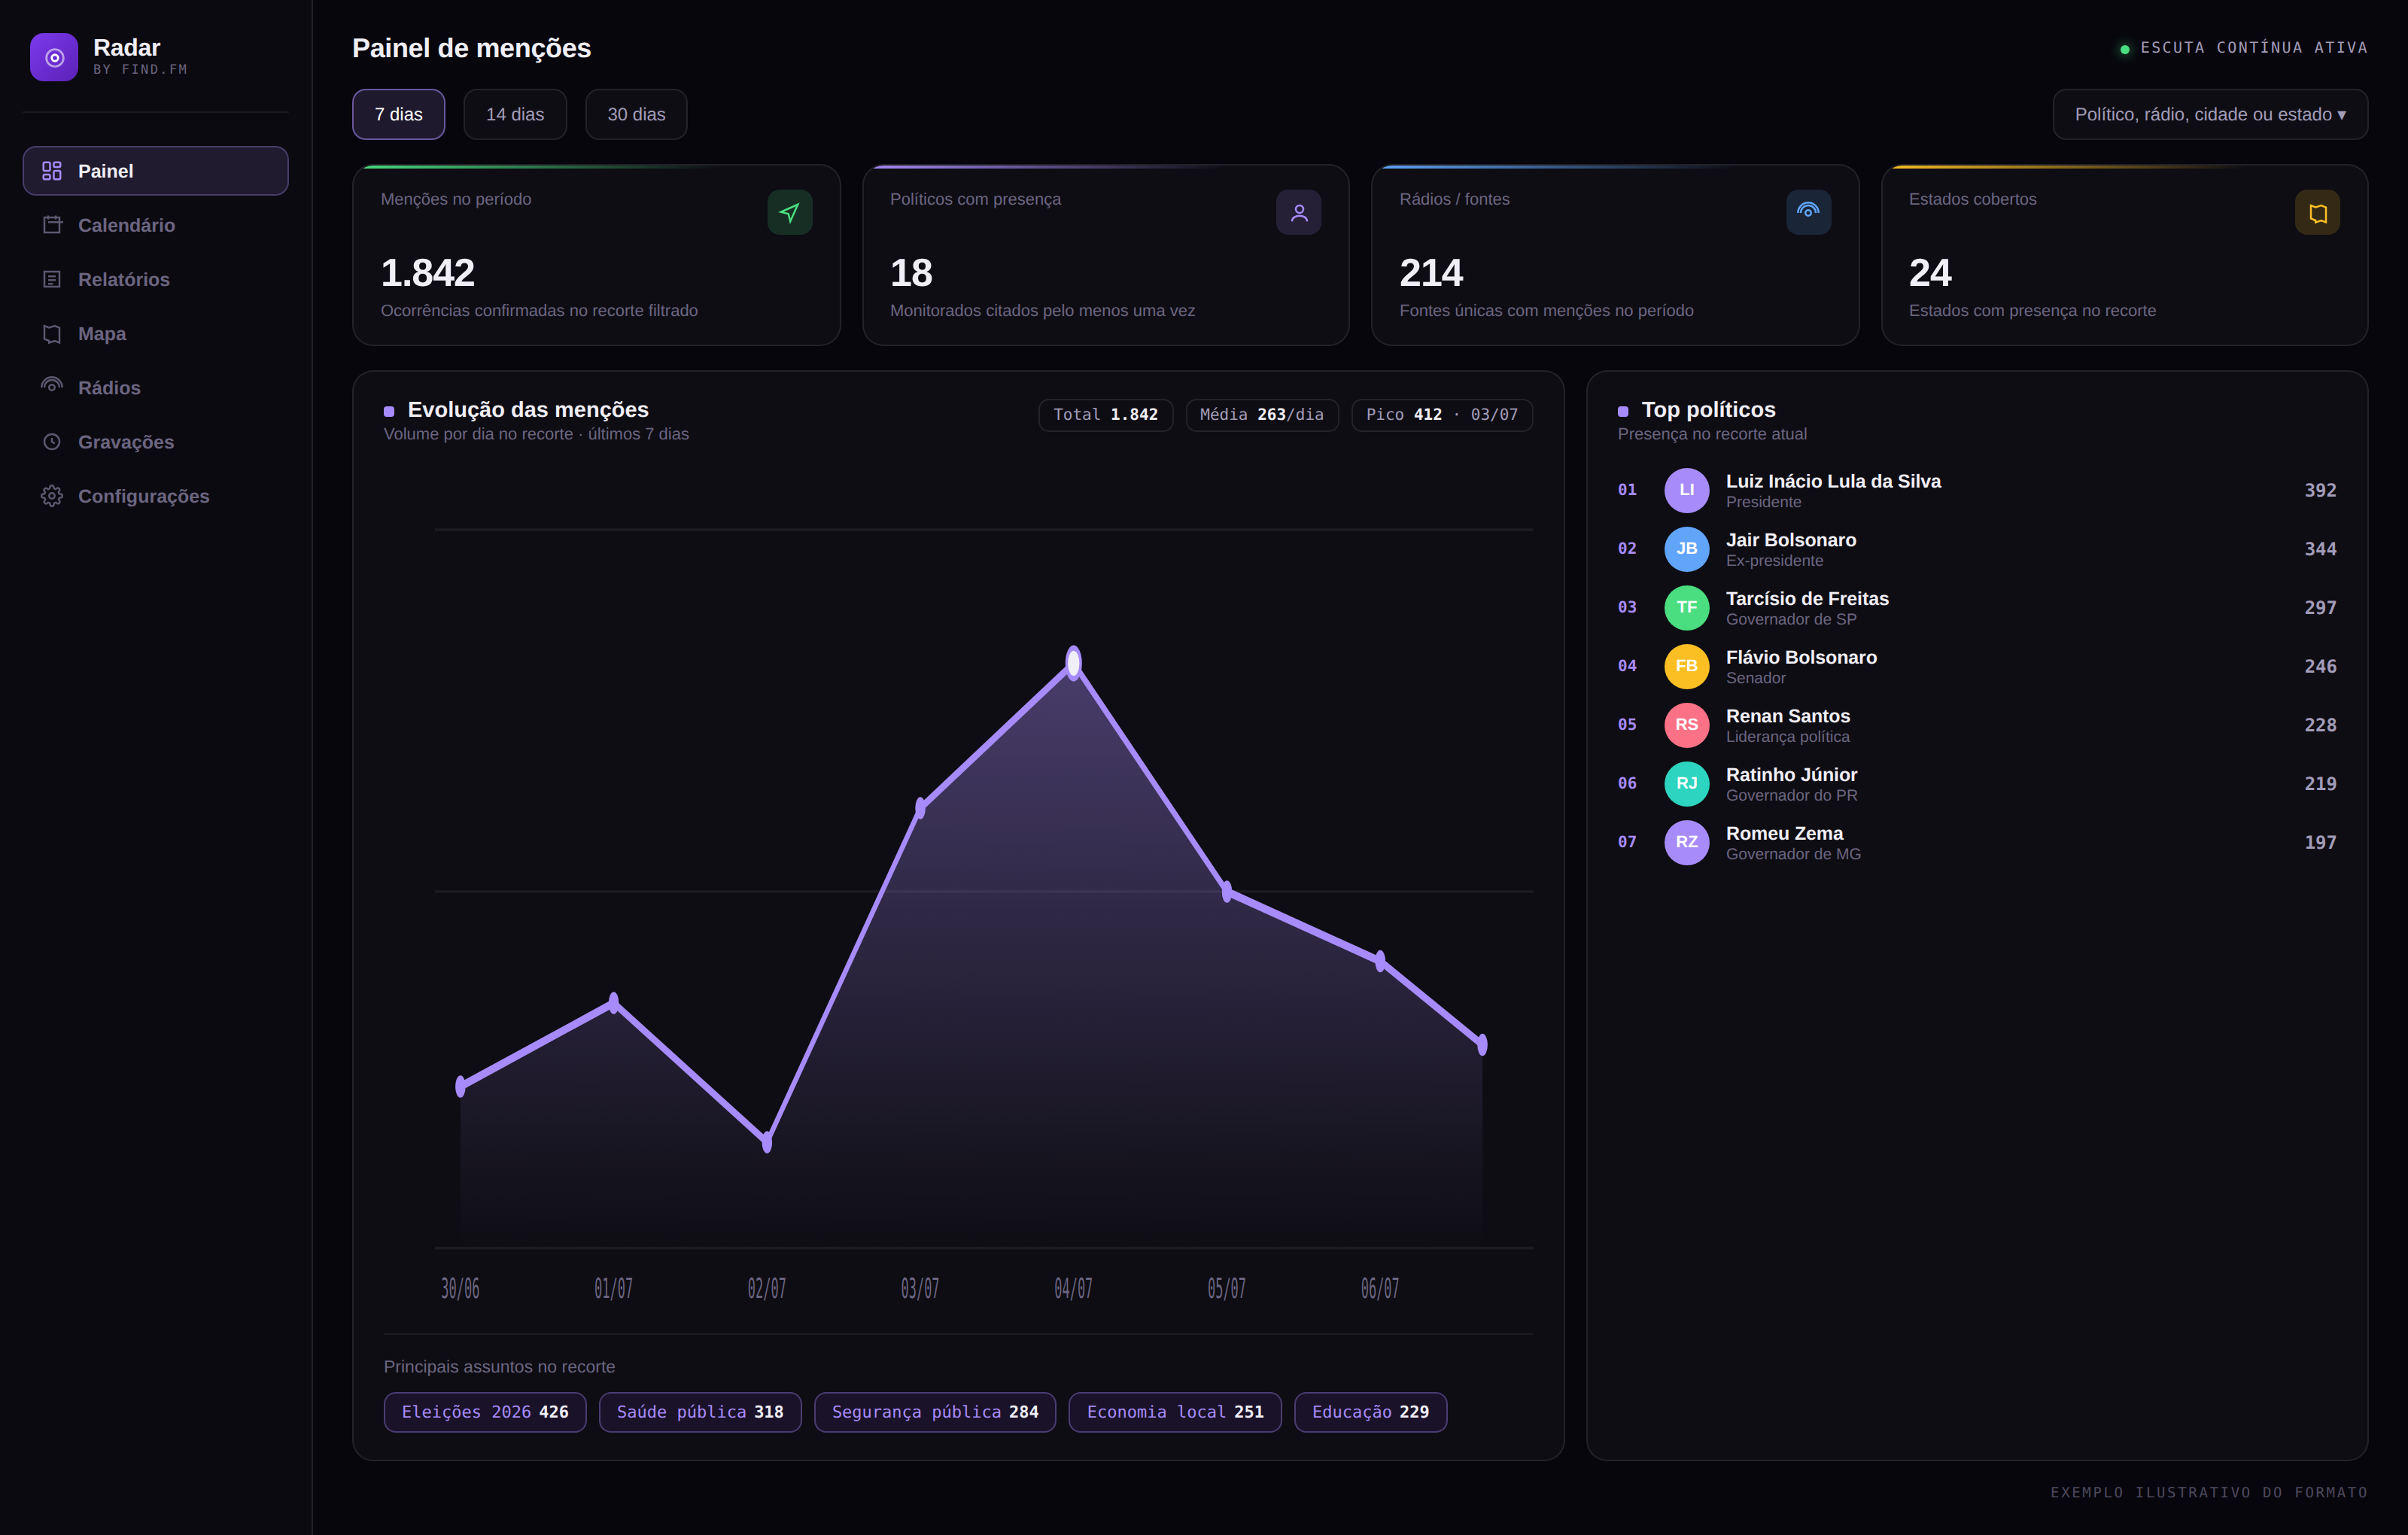This screenshot has height=1535, width=2408.
Task: Click the LI avatar for Lula
Action: click(1686, 490)
